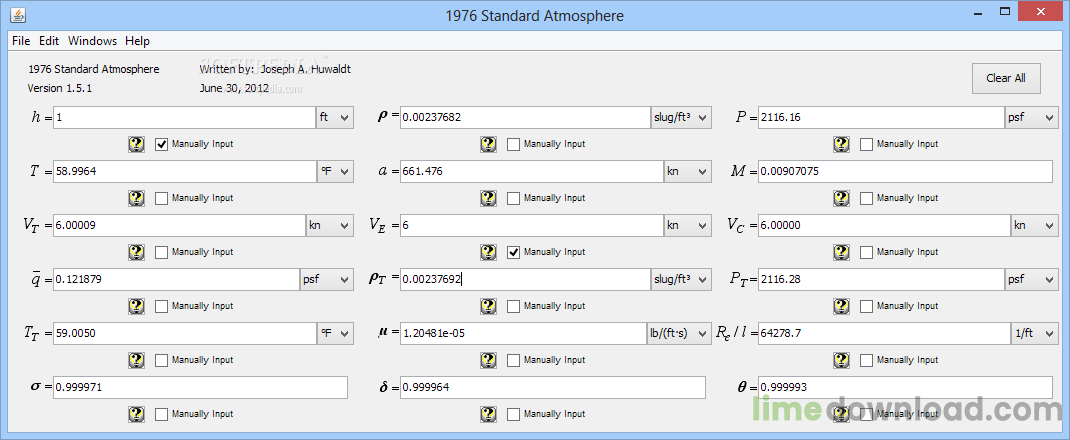Screen dimensions: 1070x440
Task: Expand speed of sound unit dropdown kn
Action: [687, 172]
